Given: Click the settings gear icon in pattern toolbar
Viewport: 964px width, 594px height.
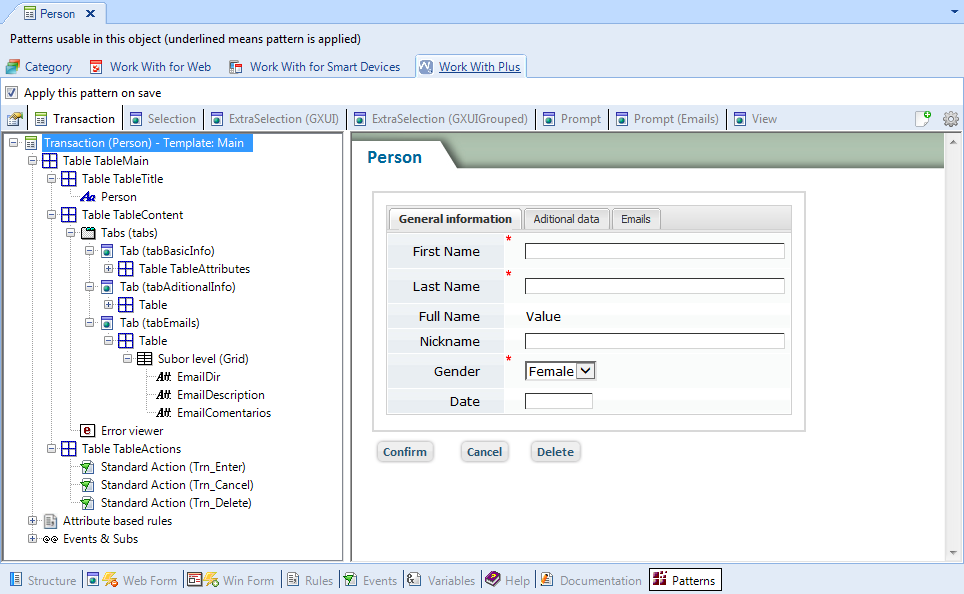Looking at the screenshot, I should tap(950, 119).
